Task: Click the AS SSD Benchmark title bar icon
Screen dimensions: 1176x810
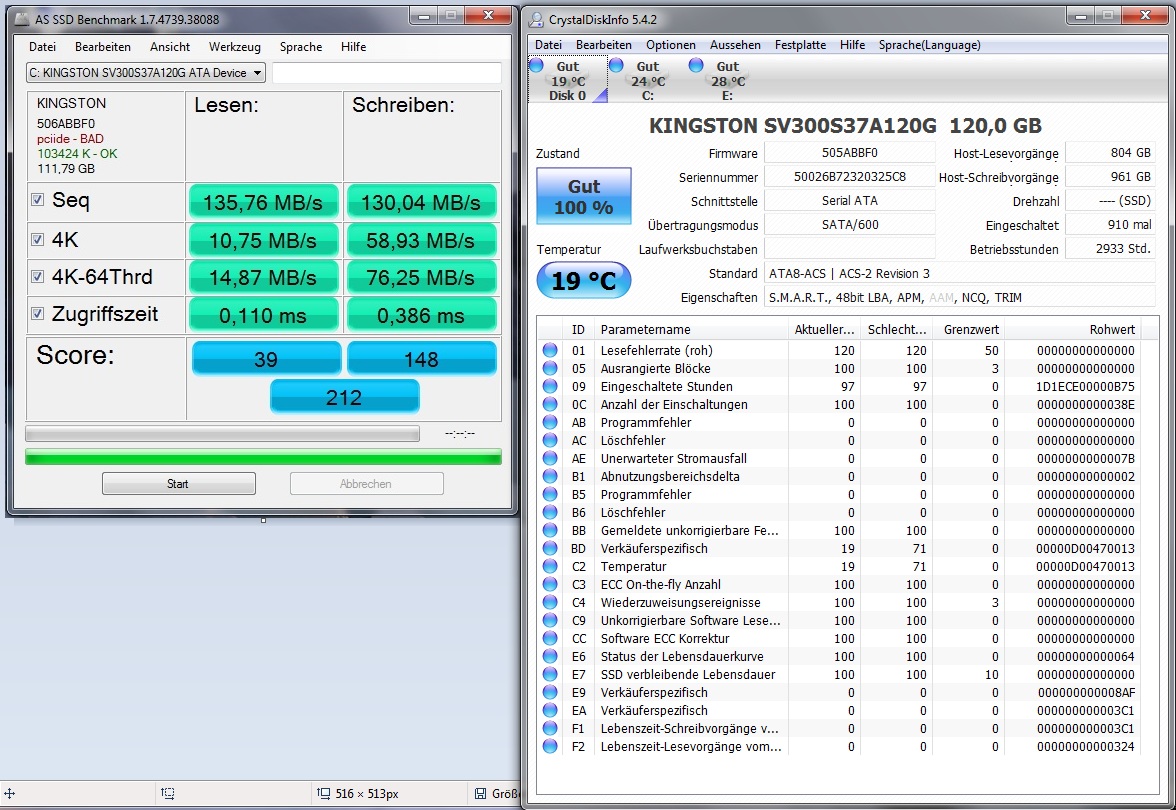Action: [x=22, y=19]
